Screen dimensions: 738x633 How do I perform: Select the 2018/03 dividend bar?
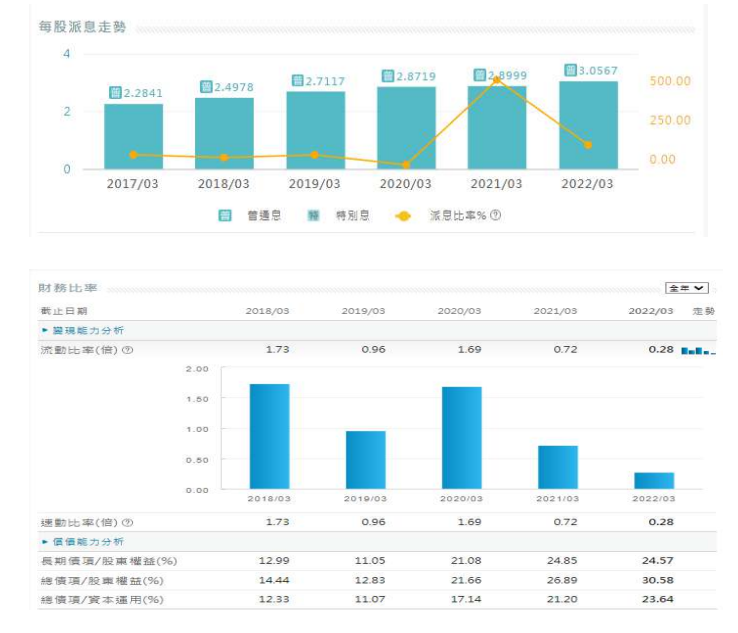click(225, 134)
